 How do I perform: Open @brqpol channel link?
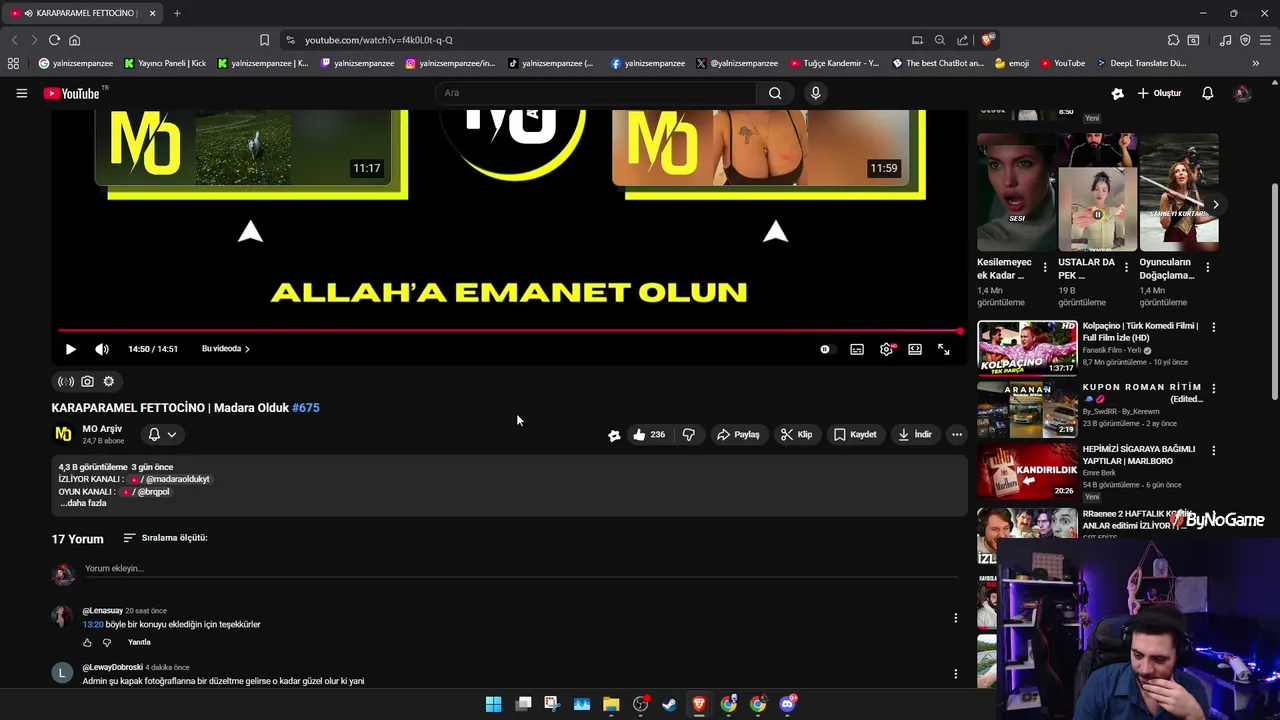click(x=145, y=491)
